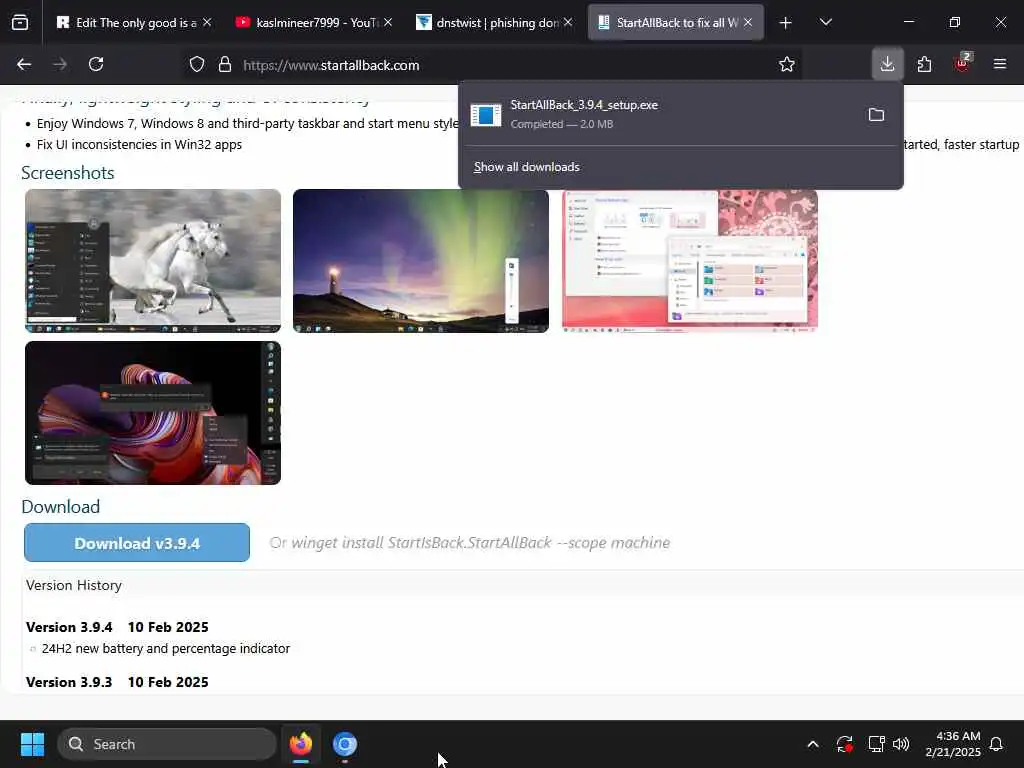
Task: Open the sync tray icon with red dot
Action: pyautogui.click(x=844, y=744)
